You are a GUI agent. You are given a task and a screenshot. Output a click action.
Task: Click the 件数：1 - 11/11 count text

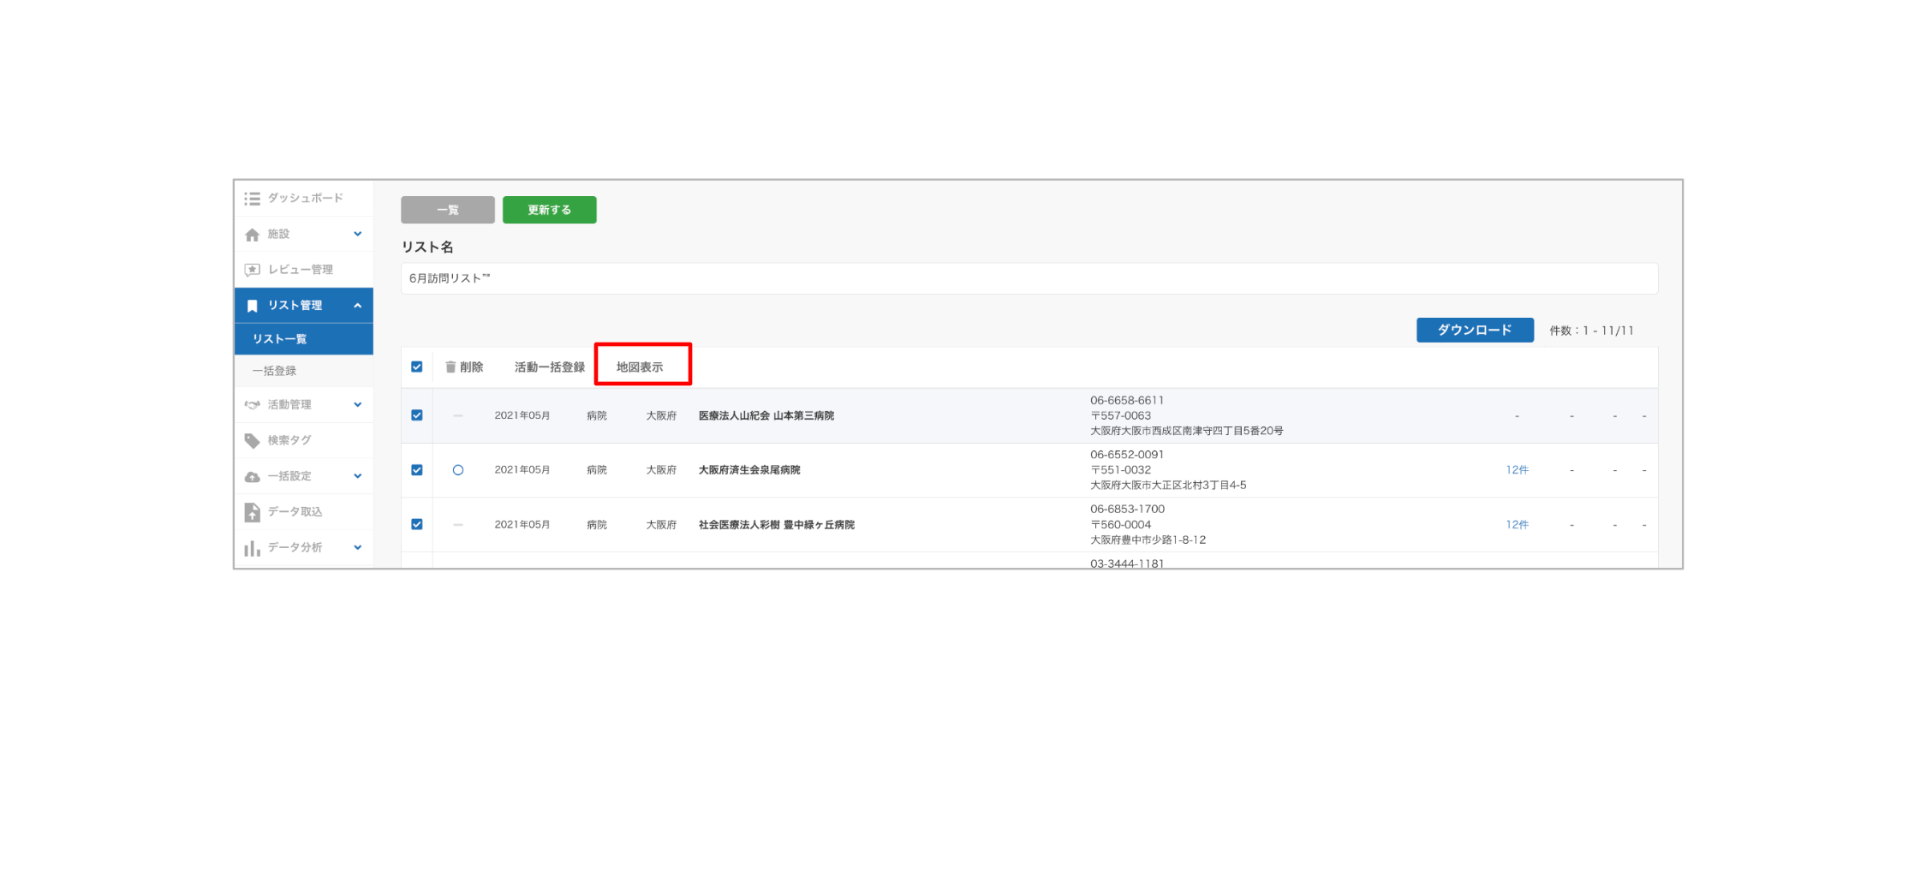[x=1591, y=330]
